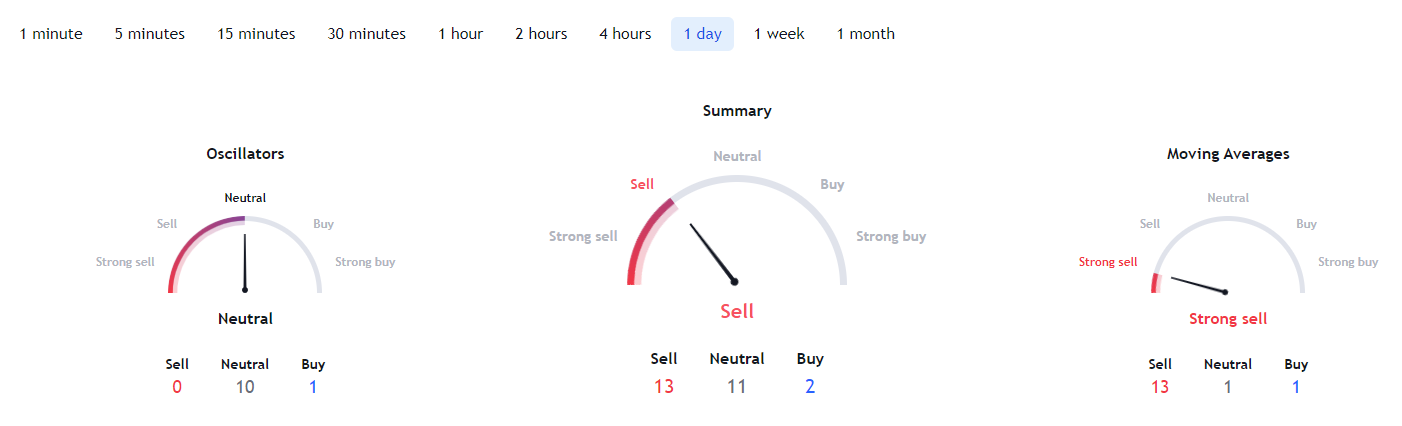Click the Moving Averages gauge needle

tap(1198, 285)
